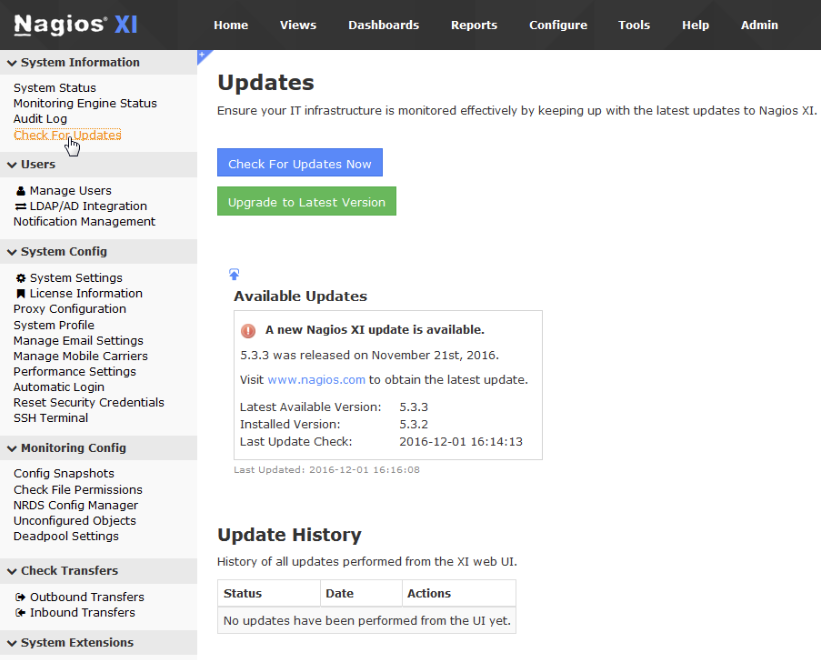Open SSH Terminal

tap(51, 418)
